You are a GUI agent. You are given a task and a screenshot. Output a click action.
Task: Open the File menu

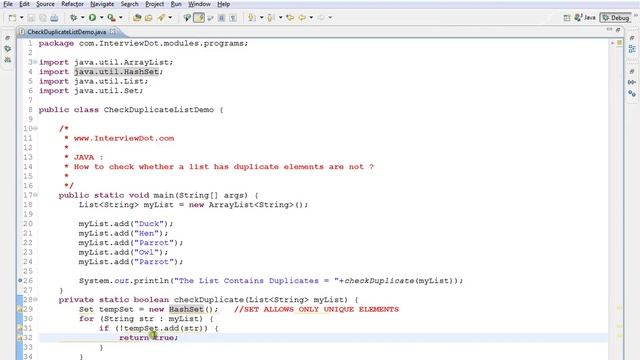[8, 4]
